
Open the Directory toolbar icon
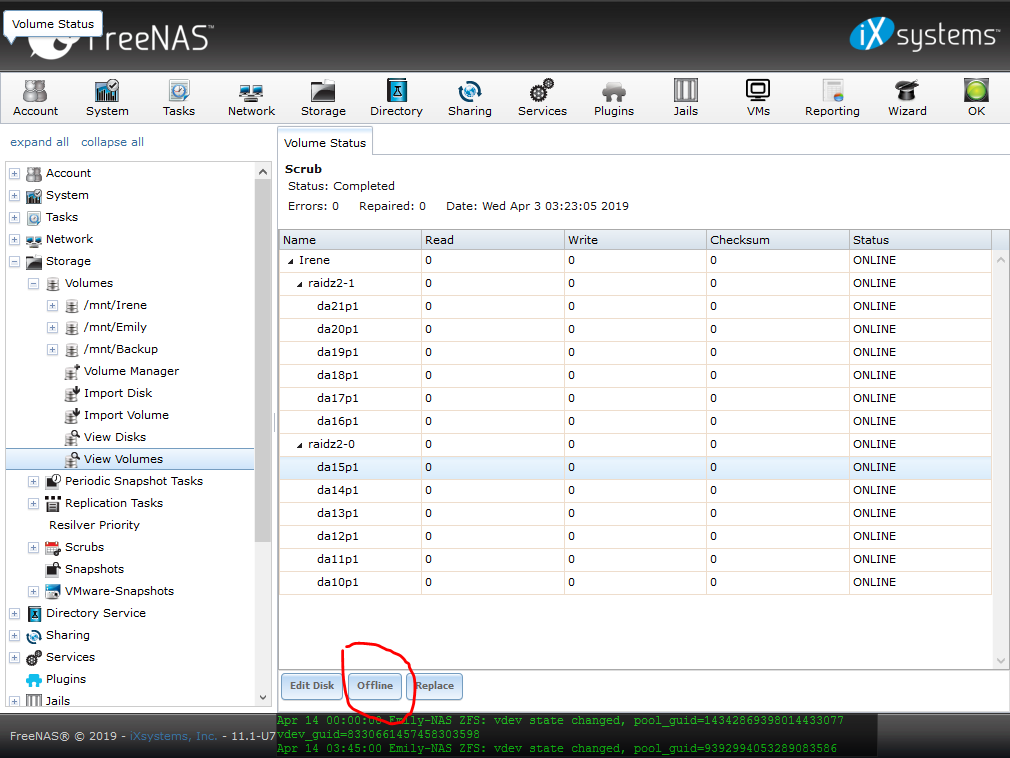tap(396, 98)
